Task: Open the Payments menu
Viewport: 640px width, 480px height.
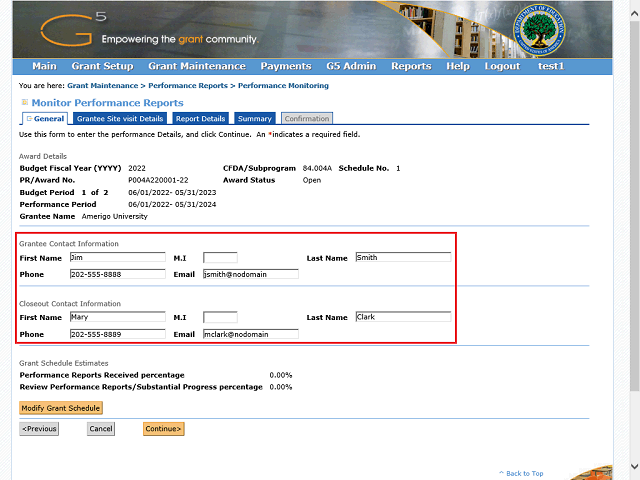Action: point(286,66)
